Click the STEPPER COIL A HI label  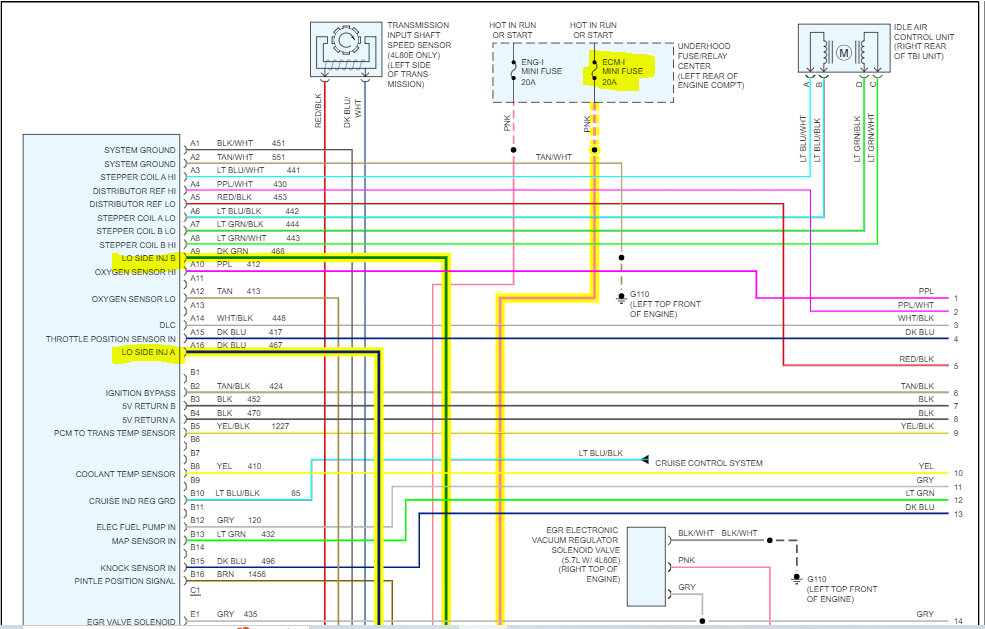click(138, 177)
